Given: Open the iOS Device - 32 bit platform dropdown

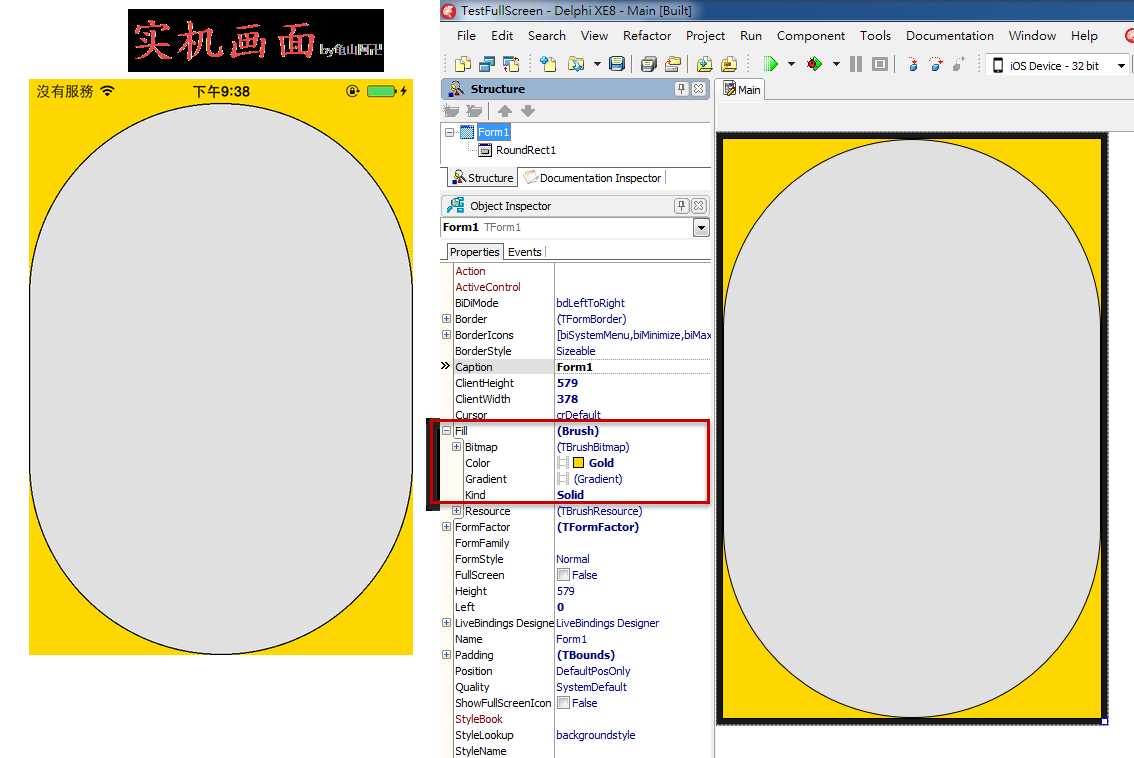Looking at the screenshot, I should click(1121, 65).
